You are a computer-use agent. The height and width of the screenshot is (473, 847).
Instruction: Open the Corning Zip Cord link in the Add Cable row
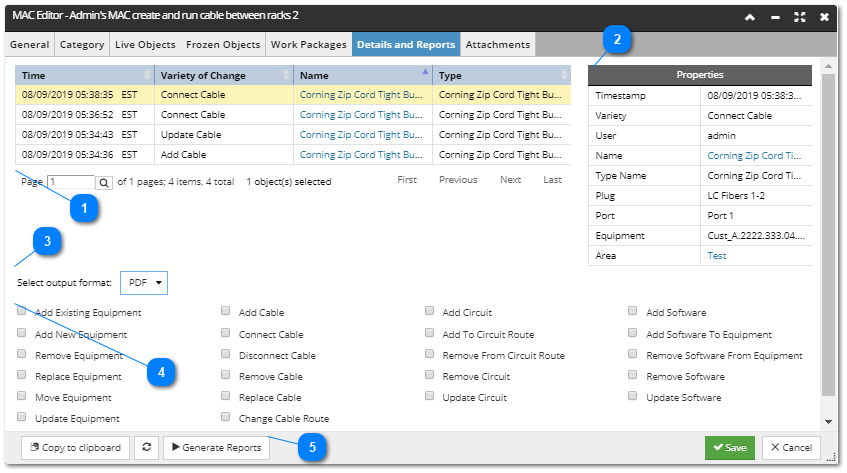pos(361,154)
